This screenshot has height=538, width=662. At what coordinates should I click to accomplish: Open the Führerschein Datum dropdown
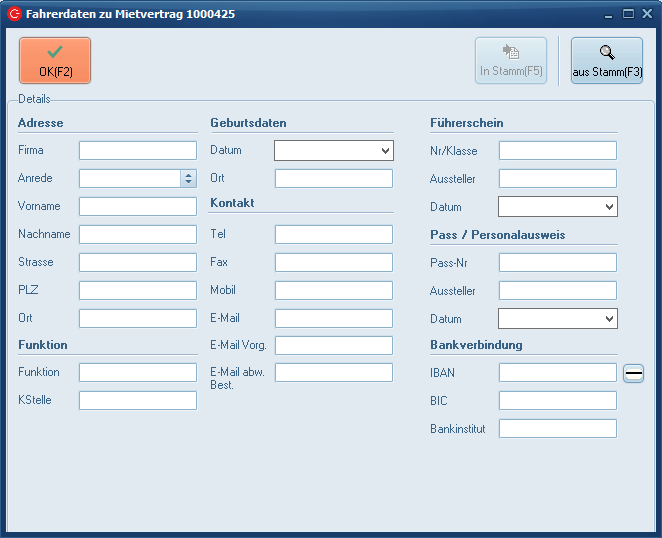(609, 207)
